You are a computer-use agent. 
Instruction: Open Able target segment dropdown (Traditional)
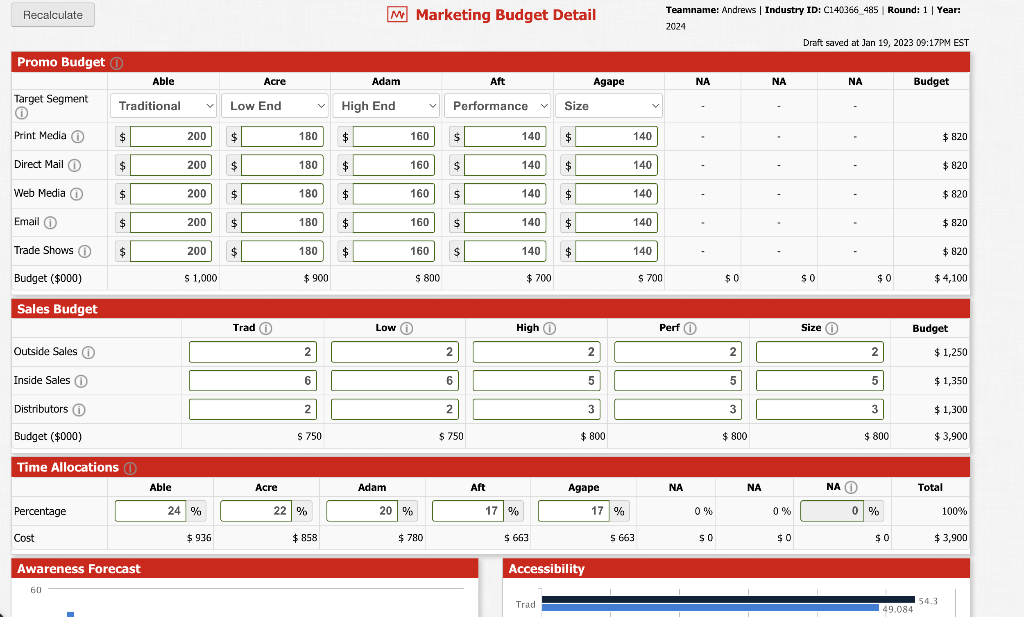tap(163, 106)
